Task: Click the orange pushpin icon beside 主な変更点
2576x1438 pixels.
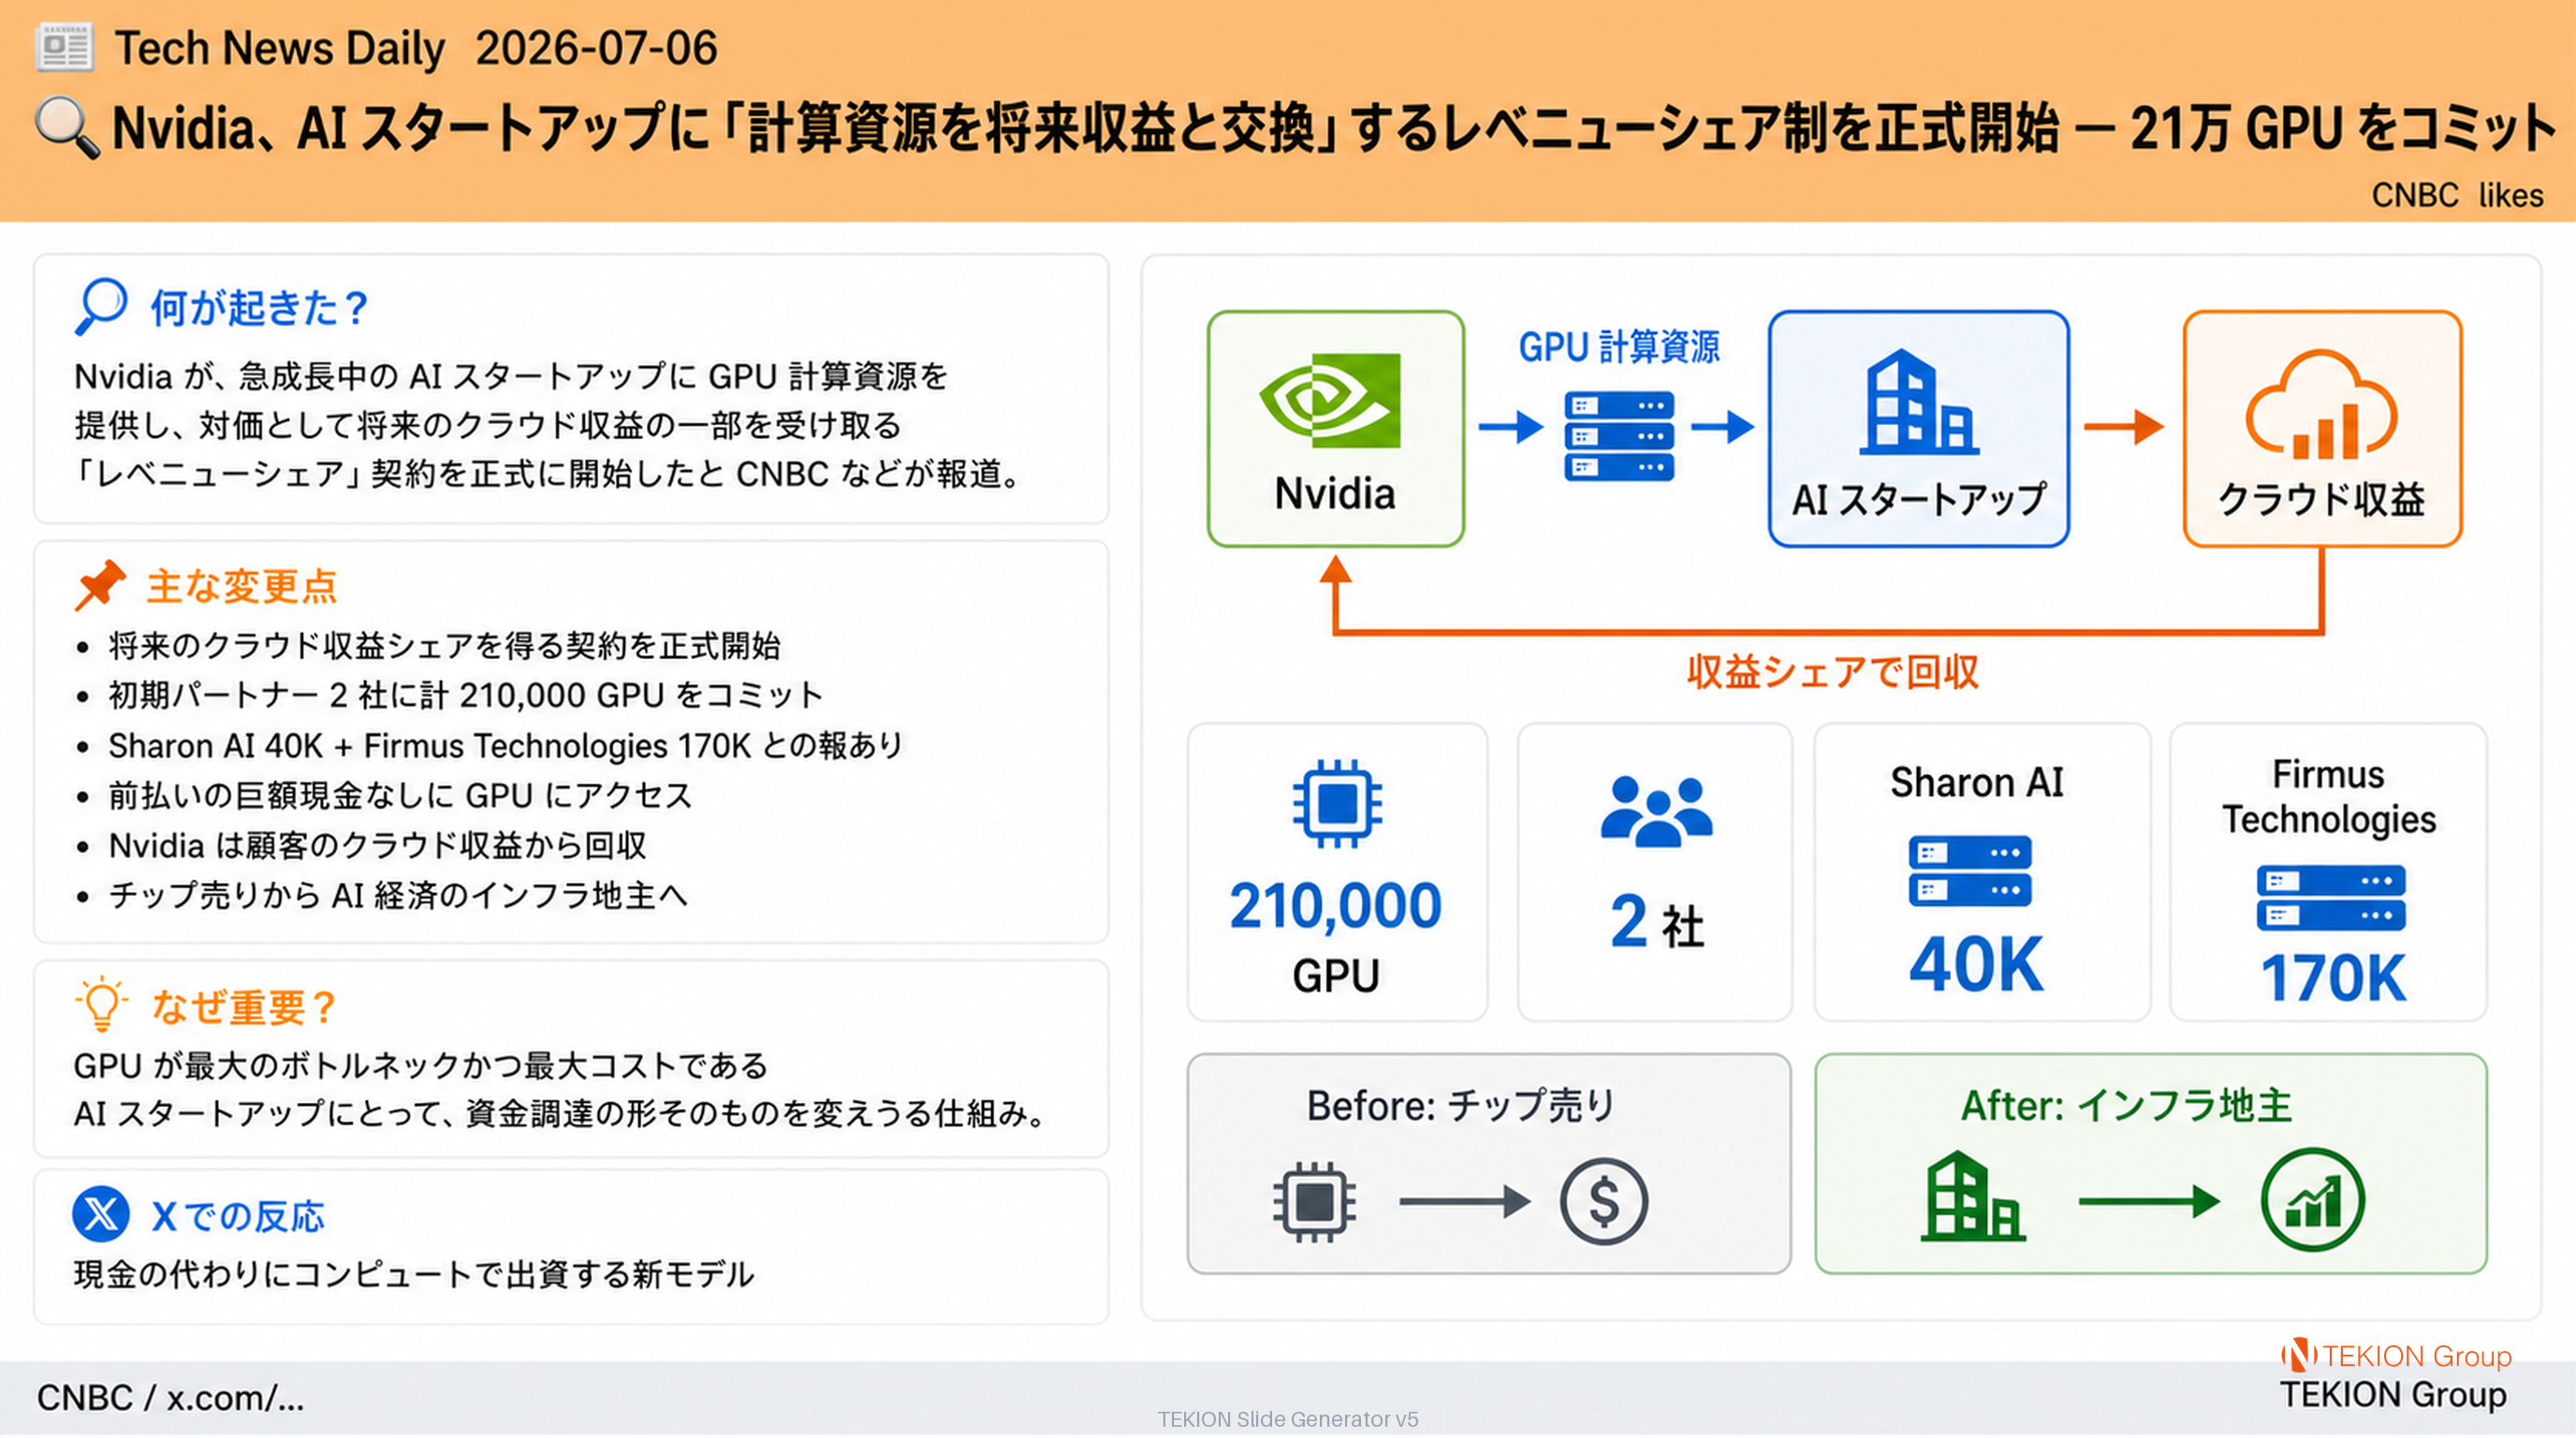Action: coord(100,585)
